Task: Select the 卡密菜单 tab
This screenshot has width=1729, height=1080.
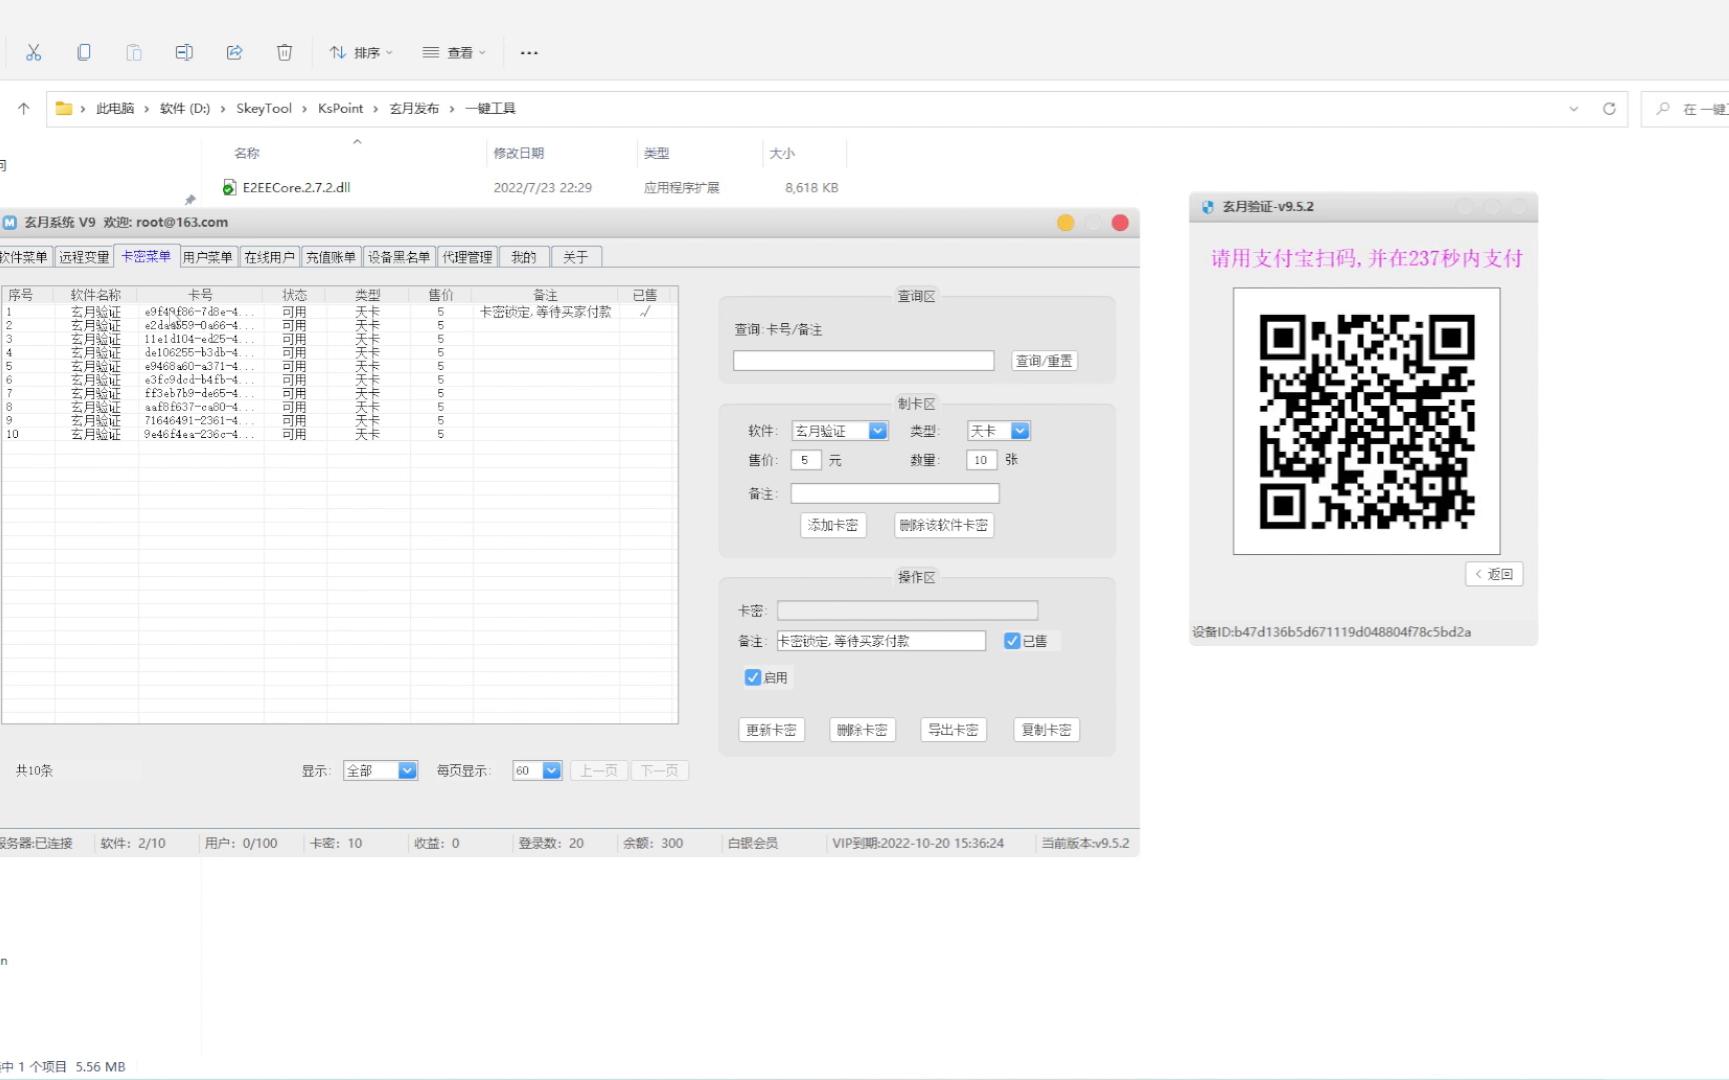Action: coord(146,256)
